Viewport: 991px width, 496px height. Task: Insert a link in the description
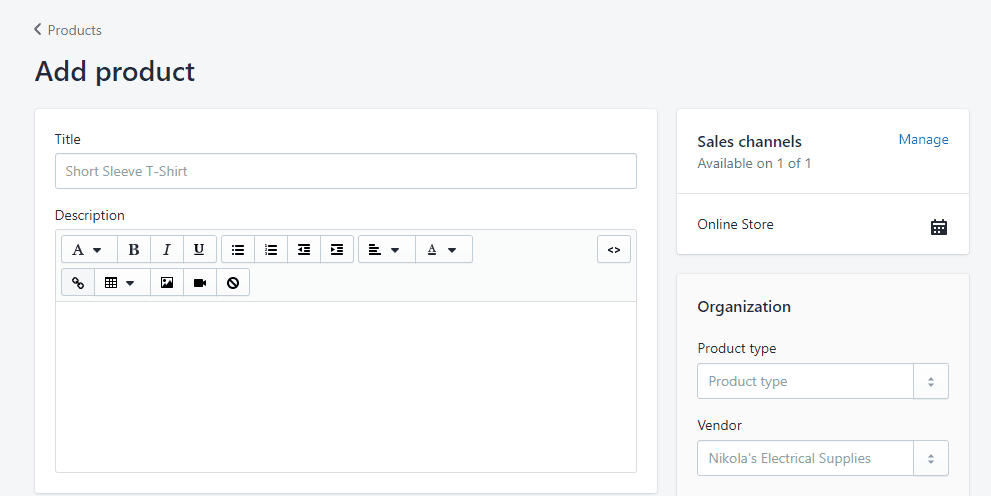78,282
